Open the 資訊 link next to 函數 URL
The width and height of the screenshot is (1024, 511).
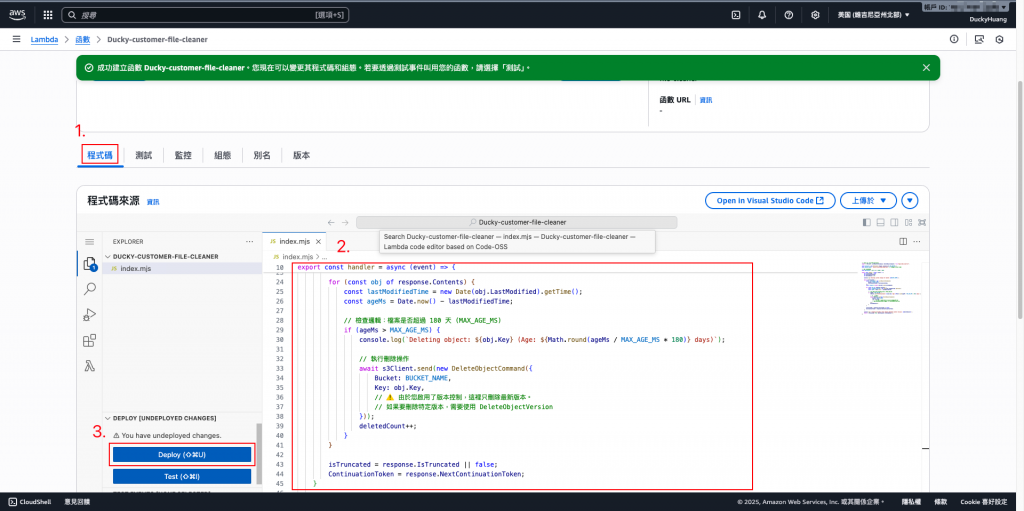click(706, 100)
